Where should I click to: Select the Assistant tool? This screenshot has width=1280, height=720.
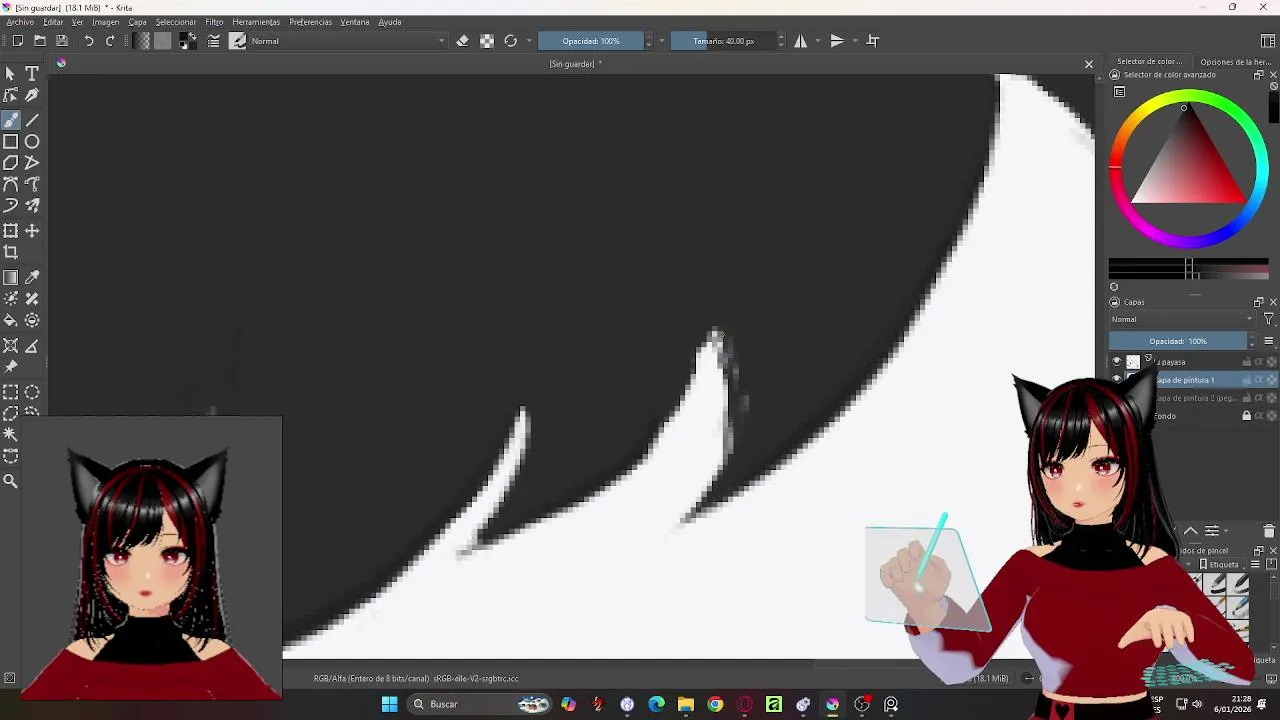point(11,346)
